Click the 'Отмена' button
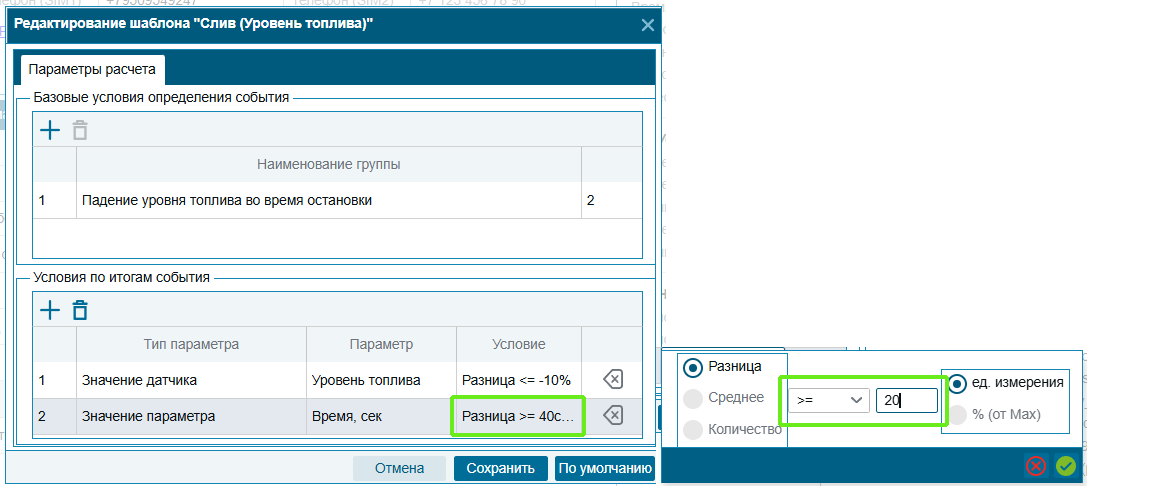The image size is (1150, 486). point(400,468)
